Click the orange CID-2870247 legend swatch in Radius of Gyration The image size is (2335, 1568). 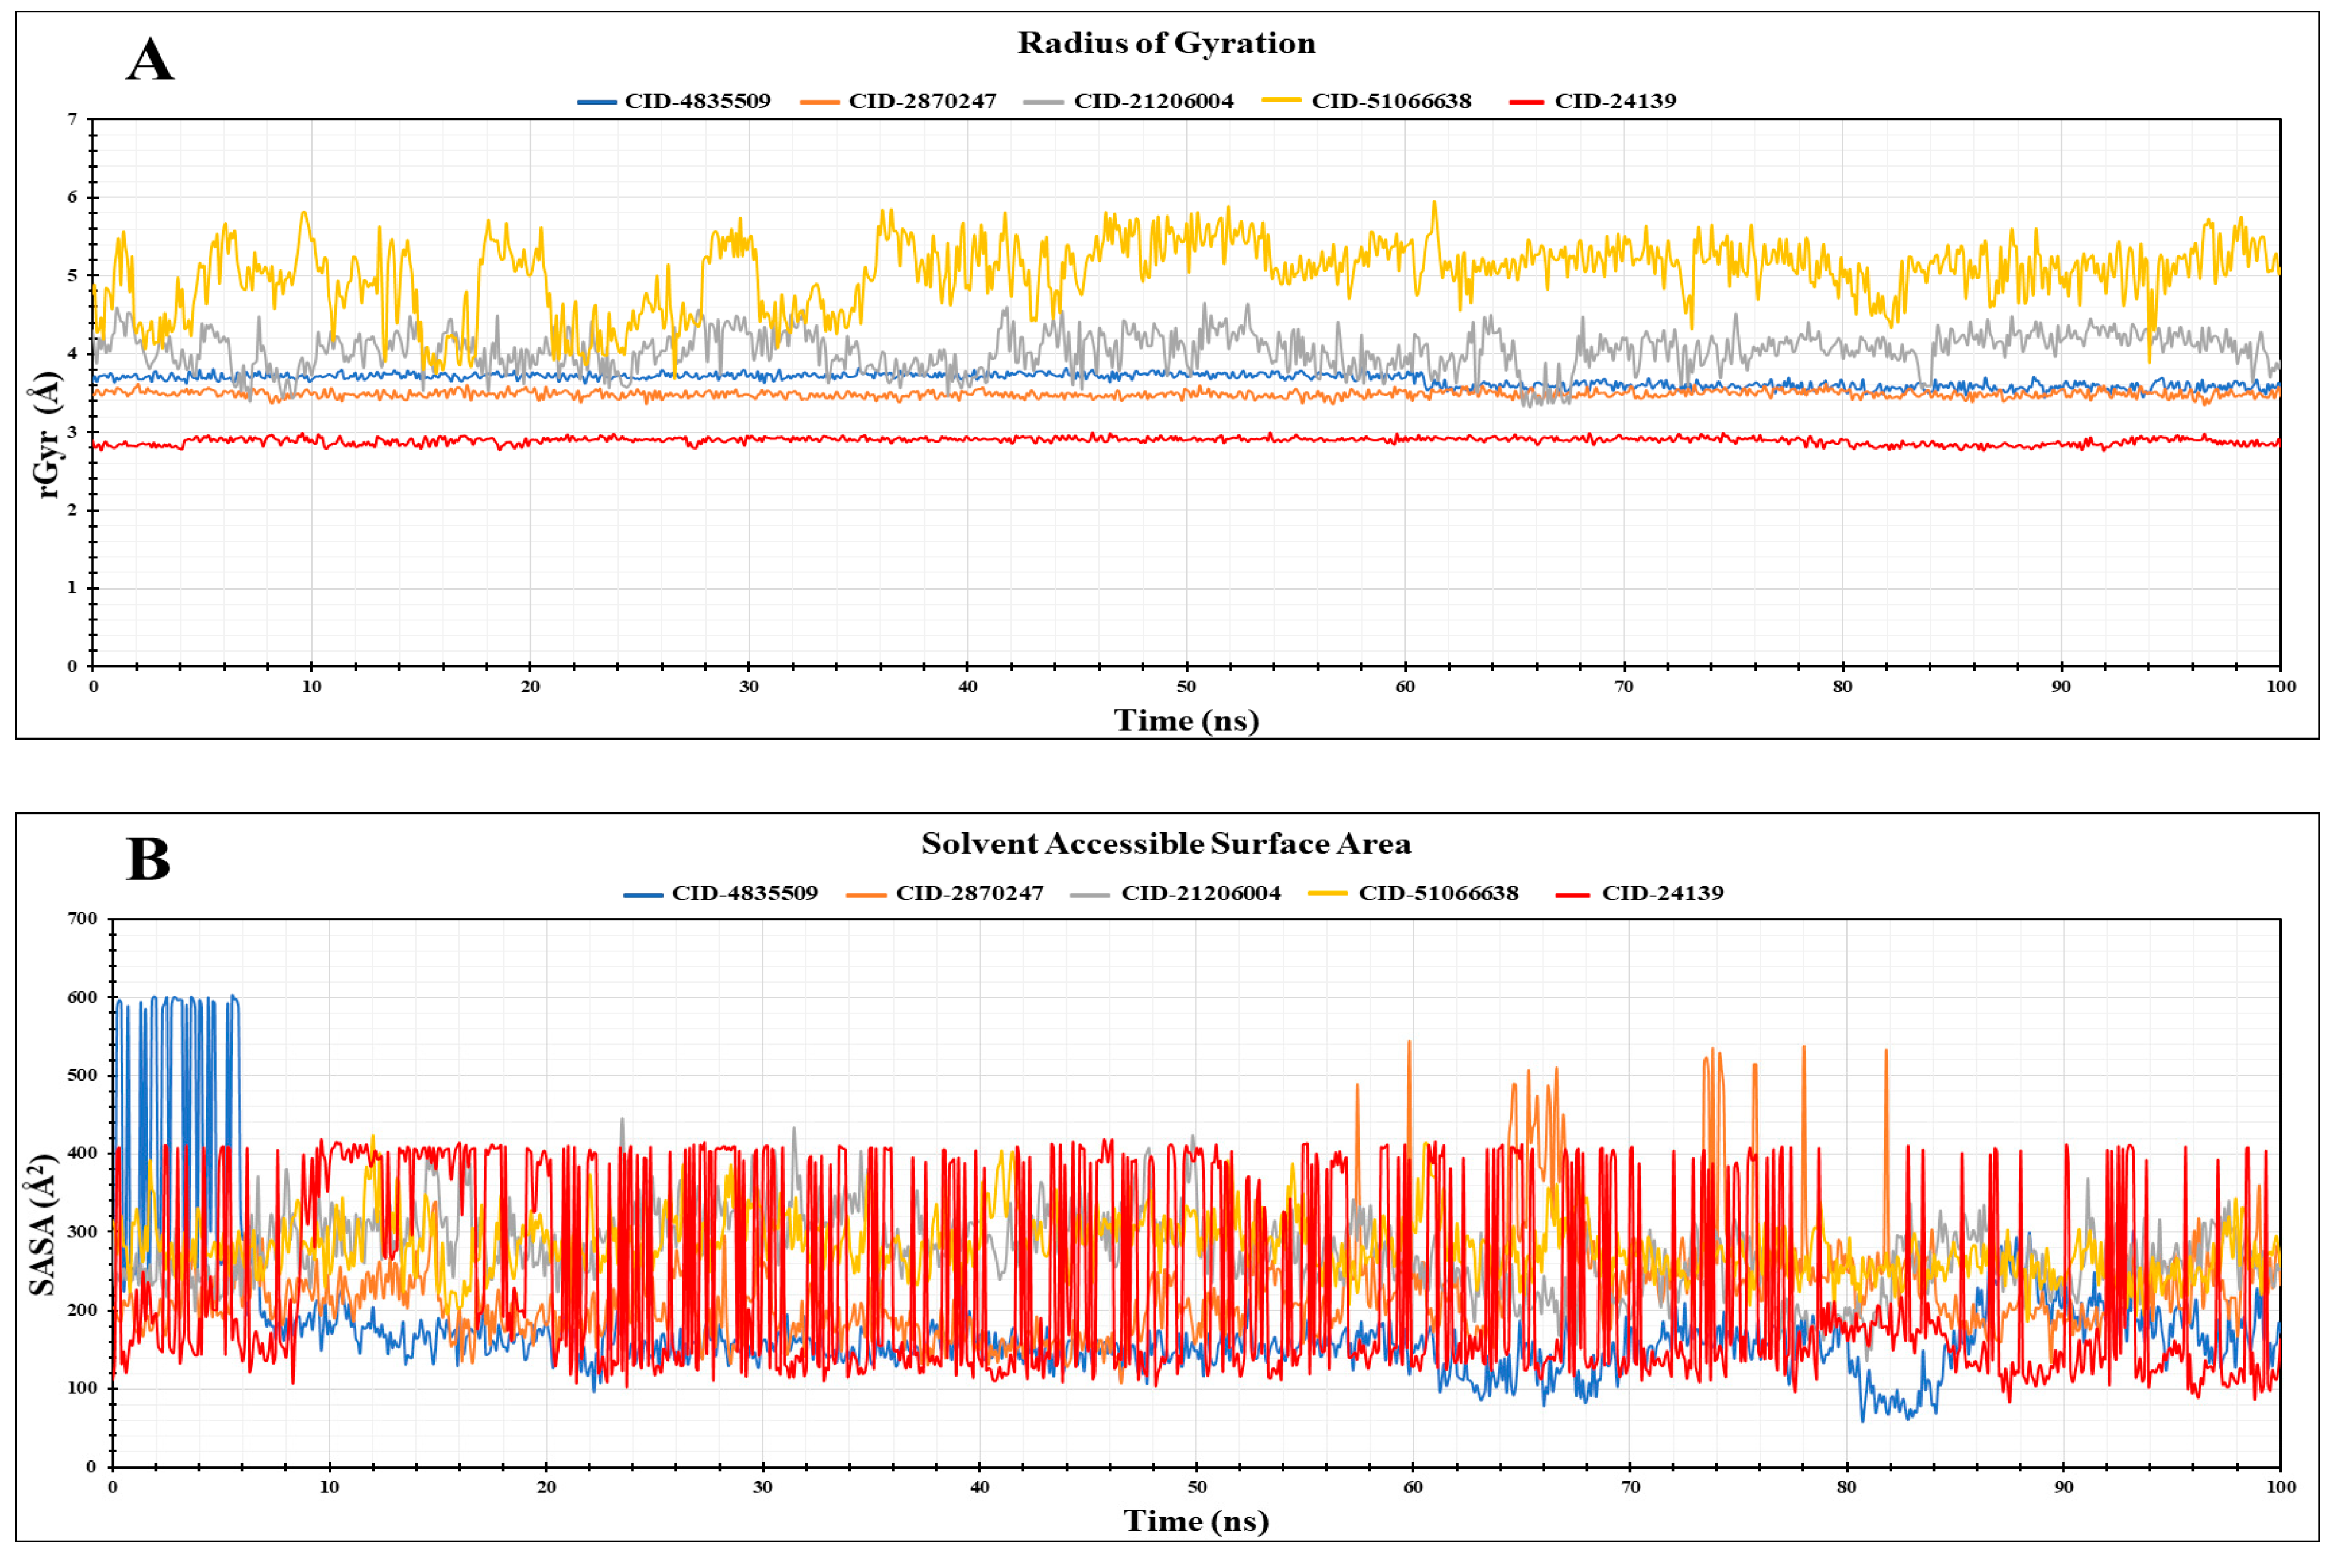pos(820,102)
